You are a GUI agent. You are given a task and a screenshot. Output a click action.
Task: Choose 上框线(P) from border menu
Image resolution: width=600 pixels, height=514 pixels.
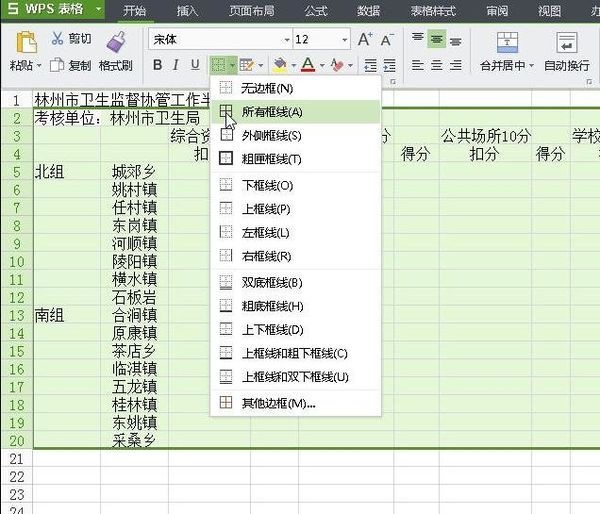click(295, 209)
